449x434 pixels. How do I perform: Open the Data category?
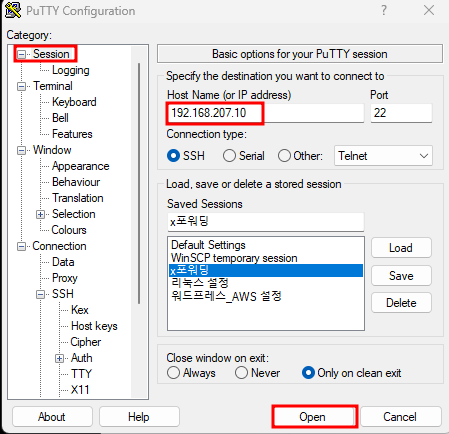(63, 262)
